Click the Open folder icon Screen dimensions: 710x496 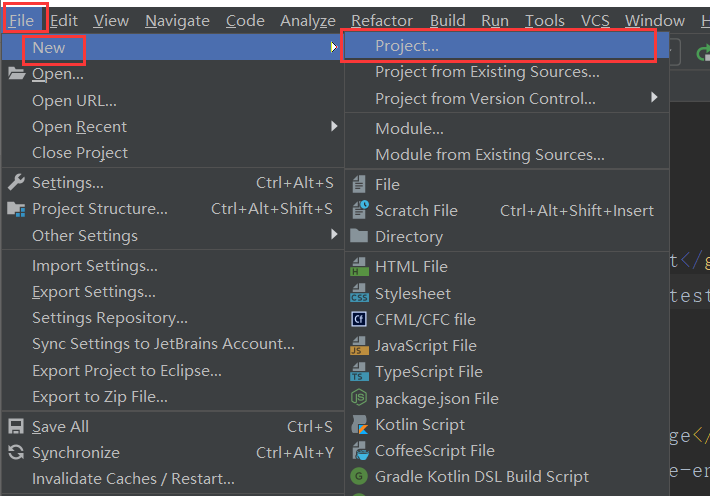[x=16, y=73]
